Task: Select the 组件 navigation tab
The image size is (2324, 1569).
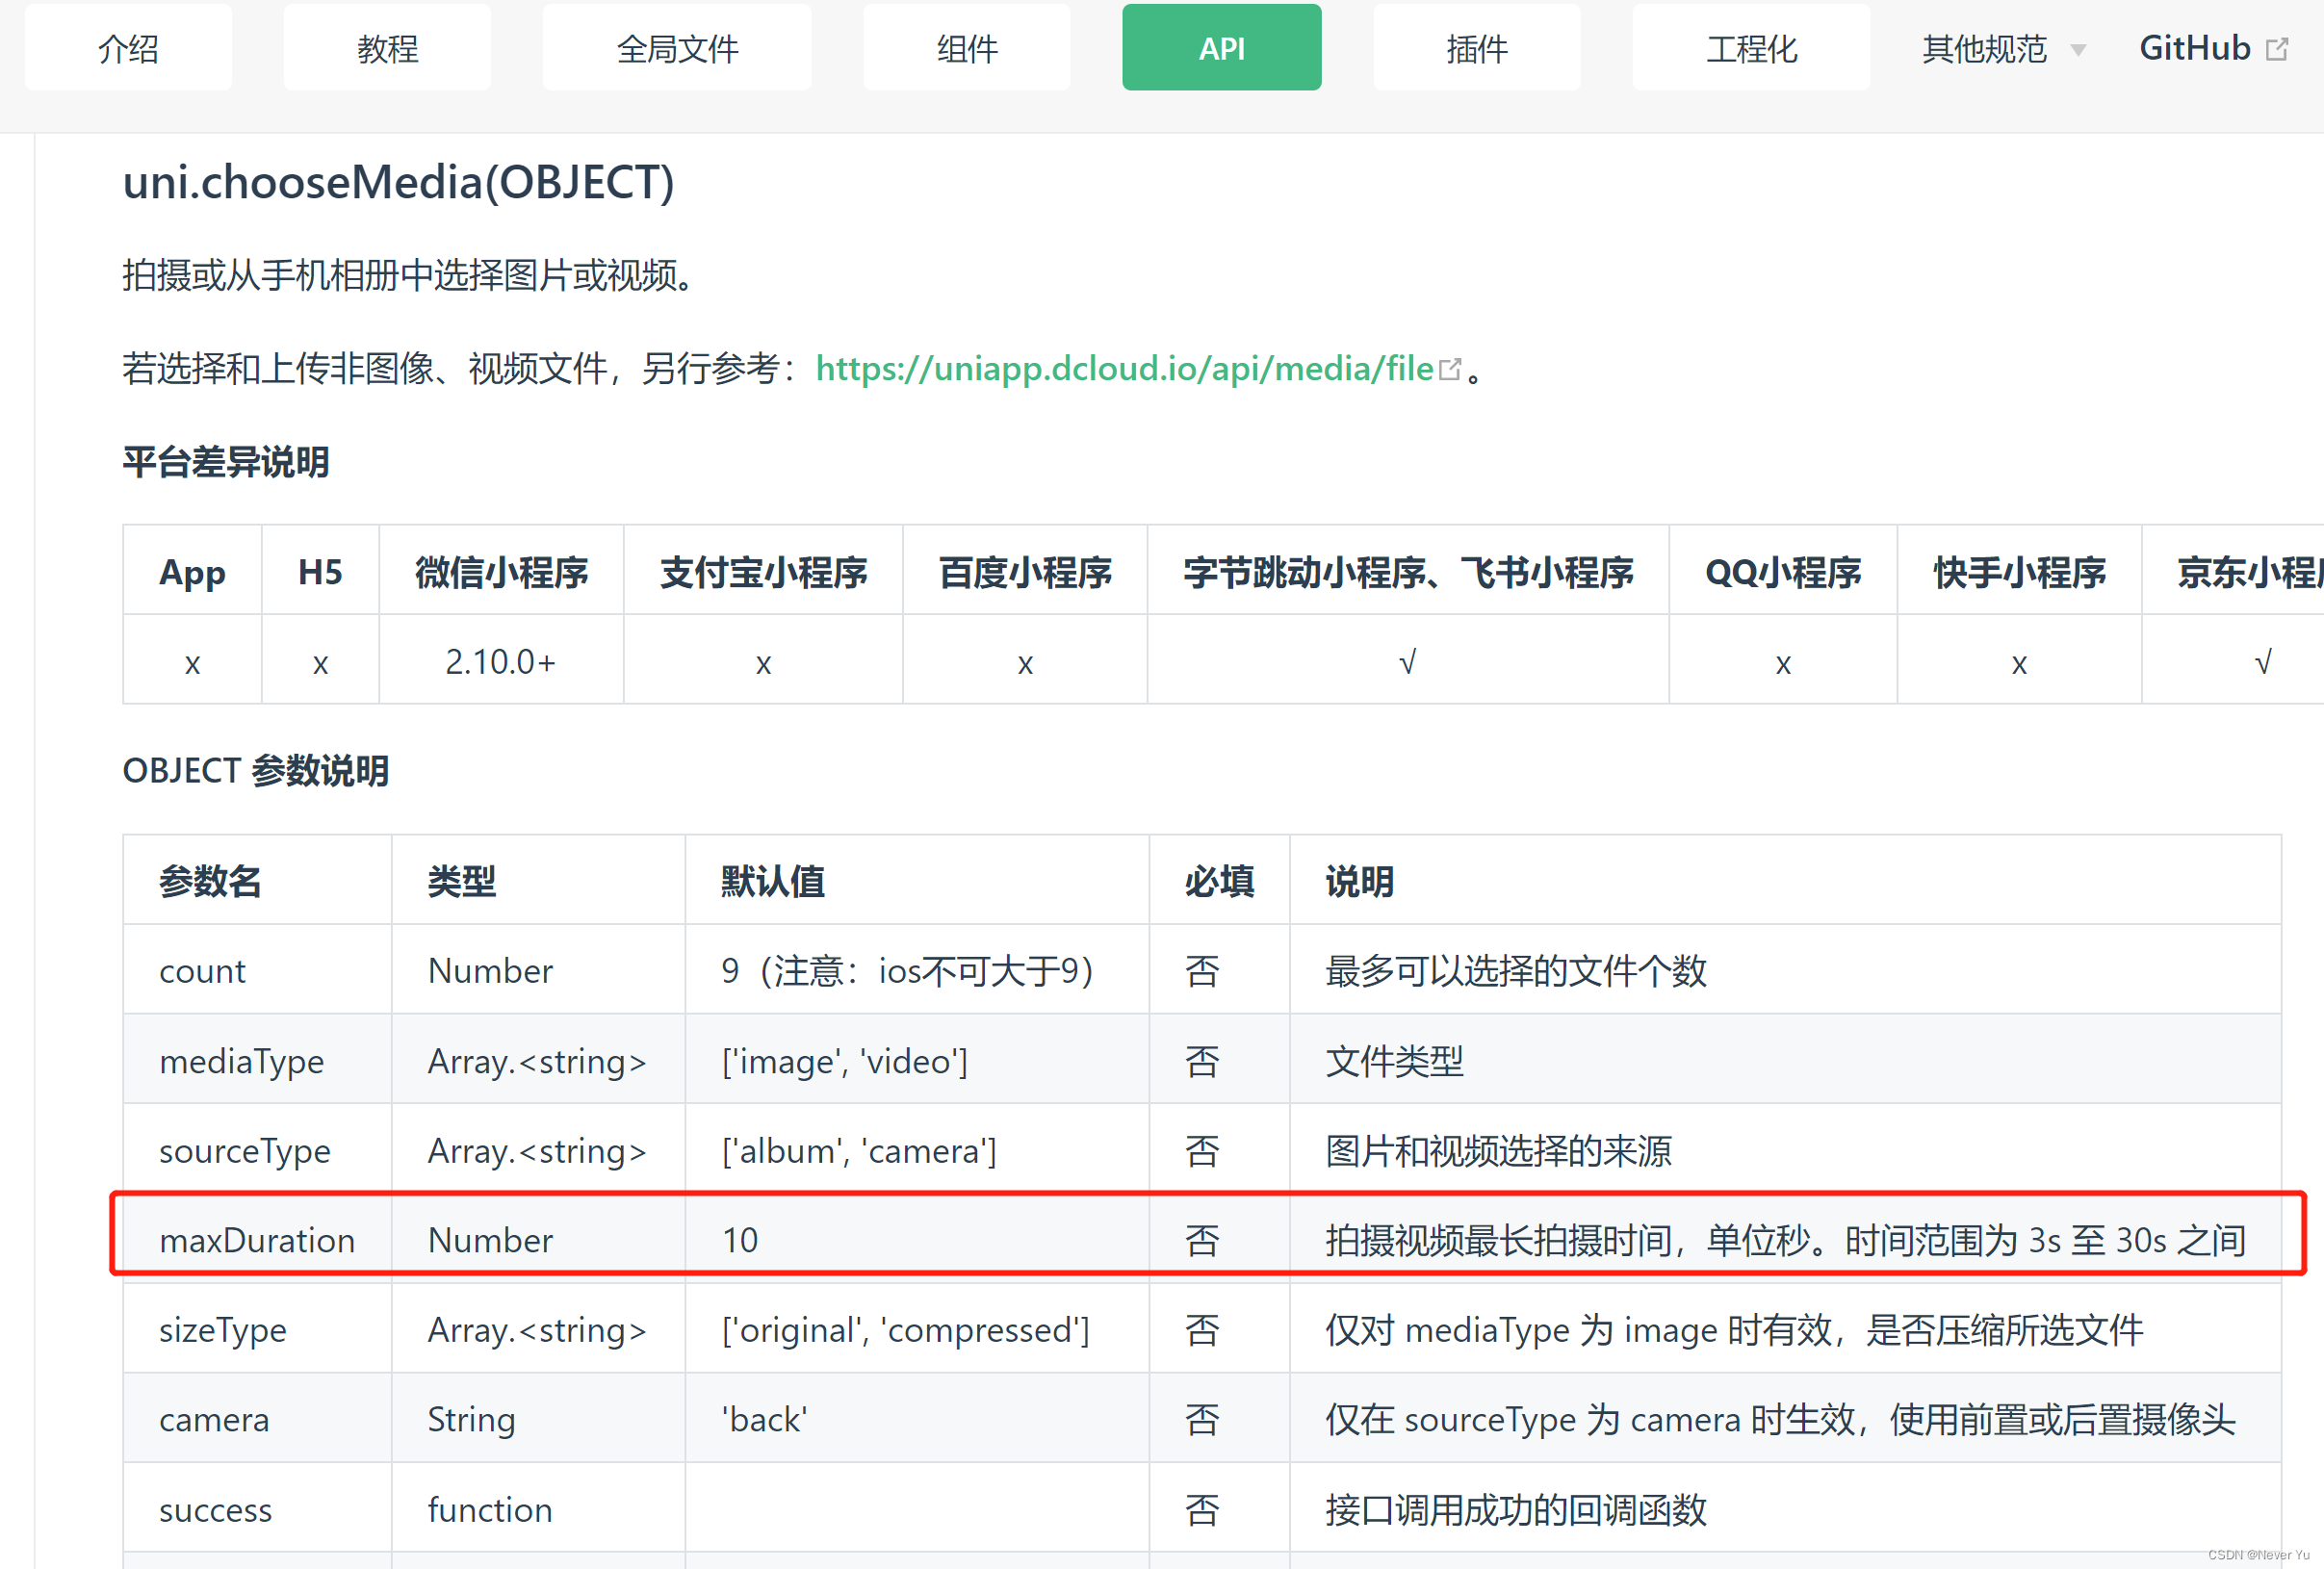Action: (x=967, y=48)
